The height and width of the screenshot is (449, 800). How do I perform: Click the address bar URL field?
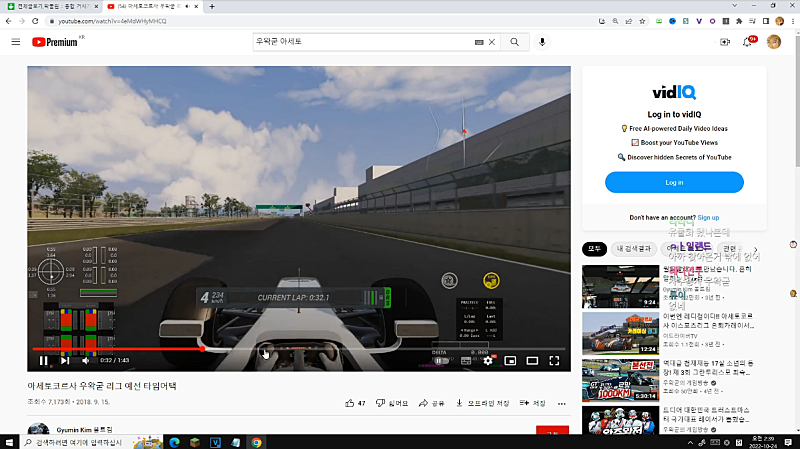[x=321, y=21]
